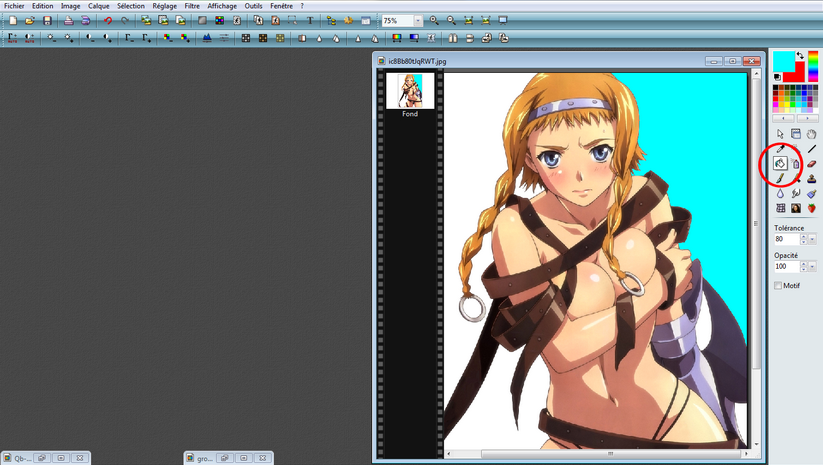Click the cyan foreground color swatch
The image size is (823, 465).
click(x=783, y=61)
